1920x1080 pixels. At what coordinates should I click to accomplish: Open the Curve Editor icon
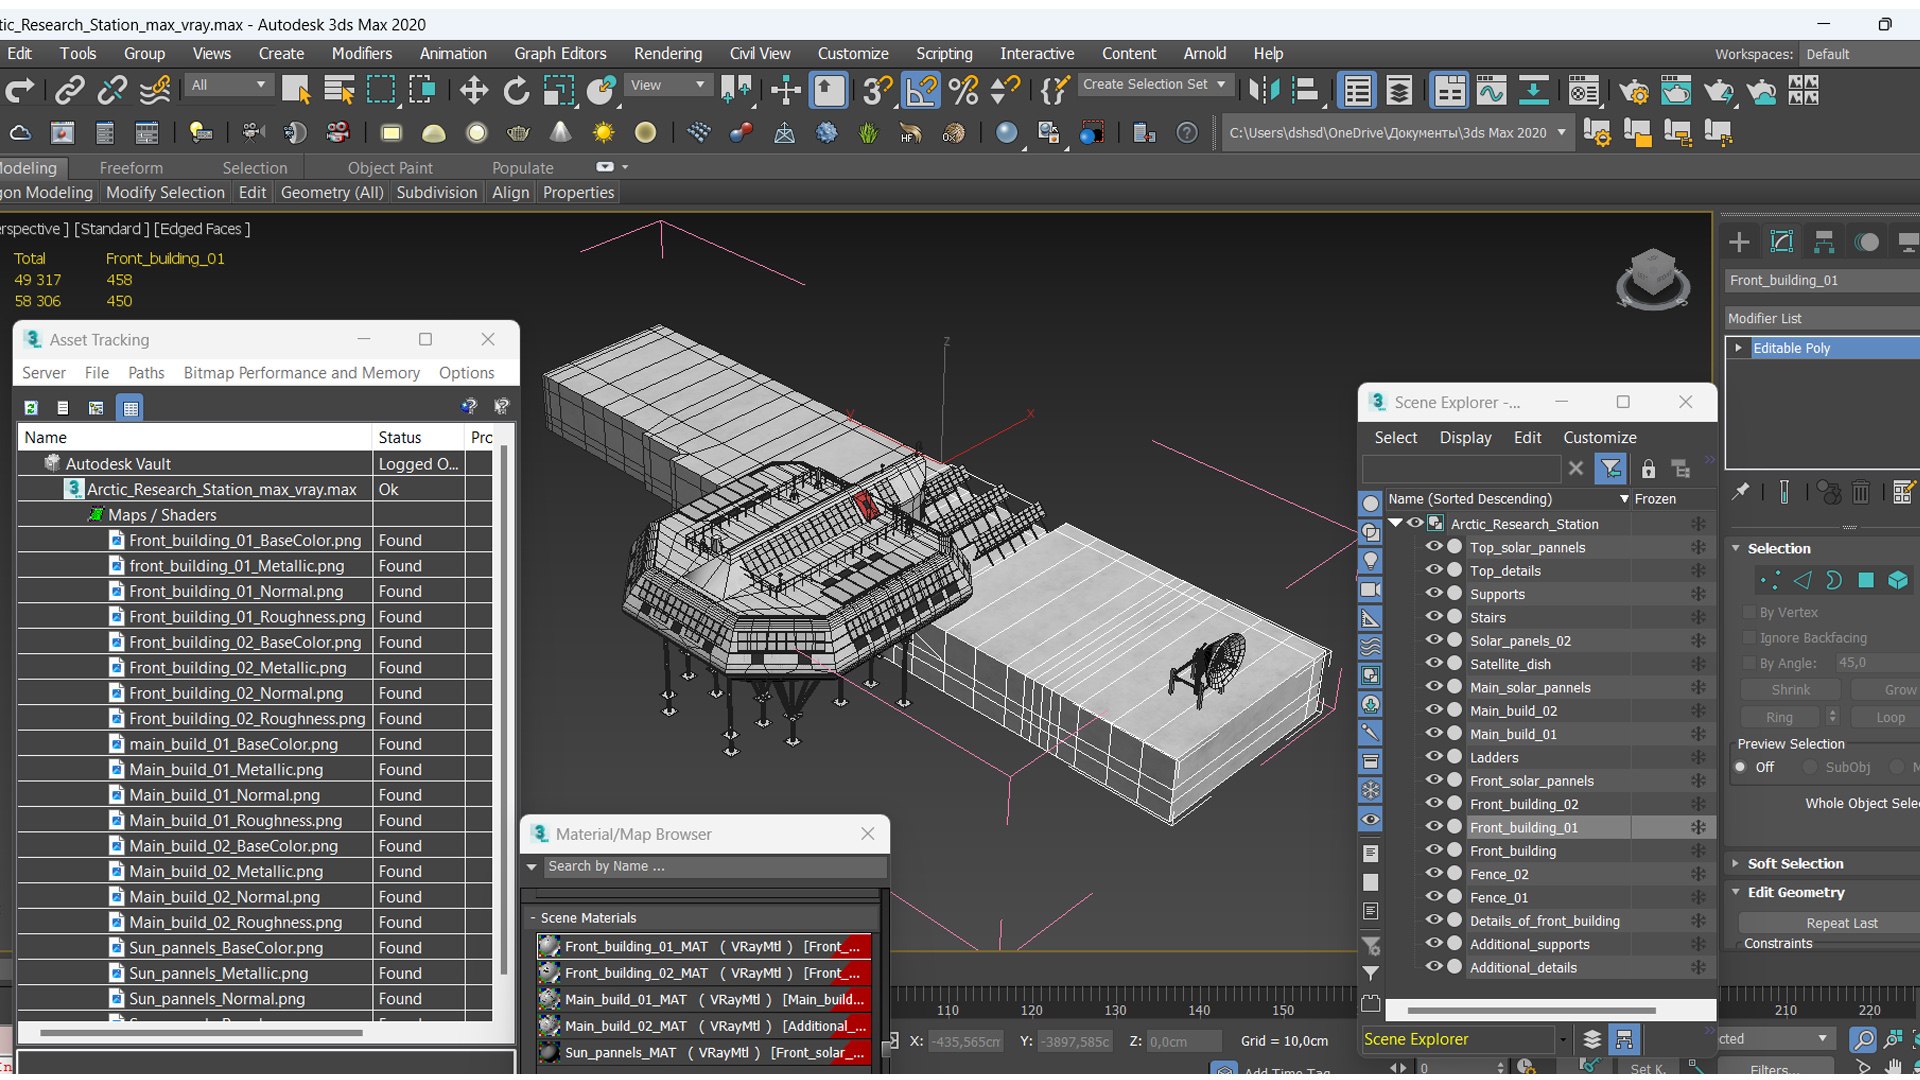point(1491,91)
